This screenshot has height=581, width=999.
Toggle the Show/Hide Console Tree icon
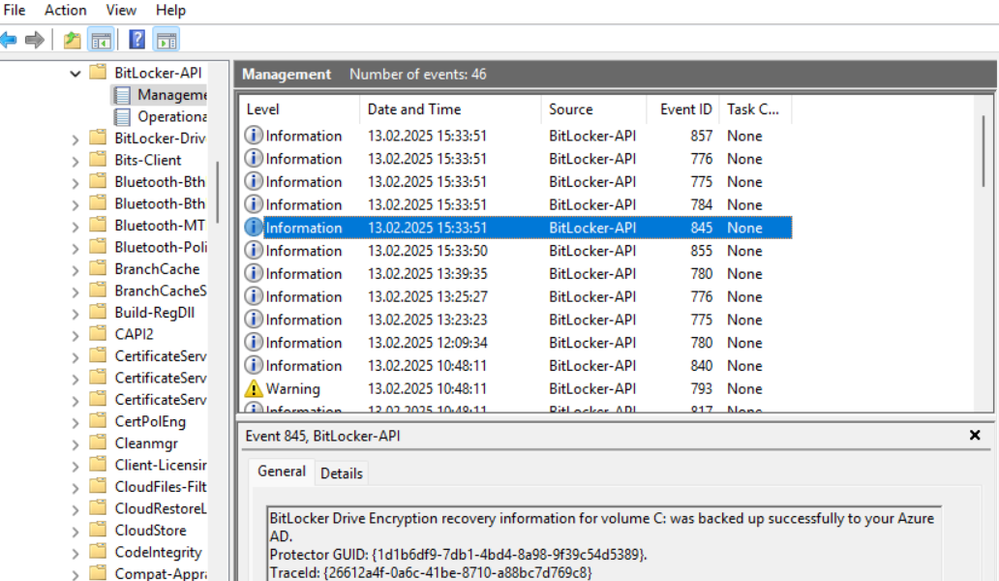coord(101,40)
